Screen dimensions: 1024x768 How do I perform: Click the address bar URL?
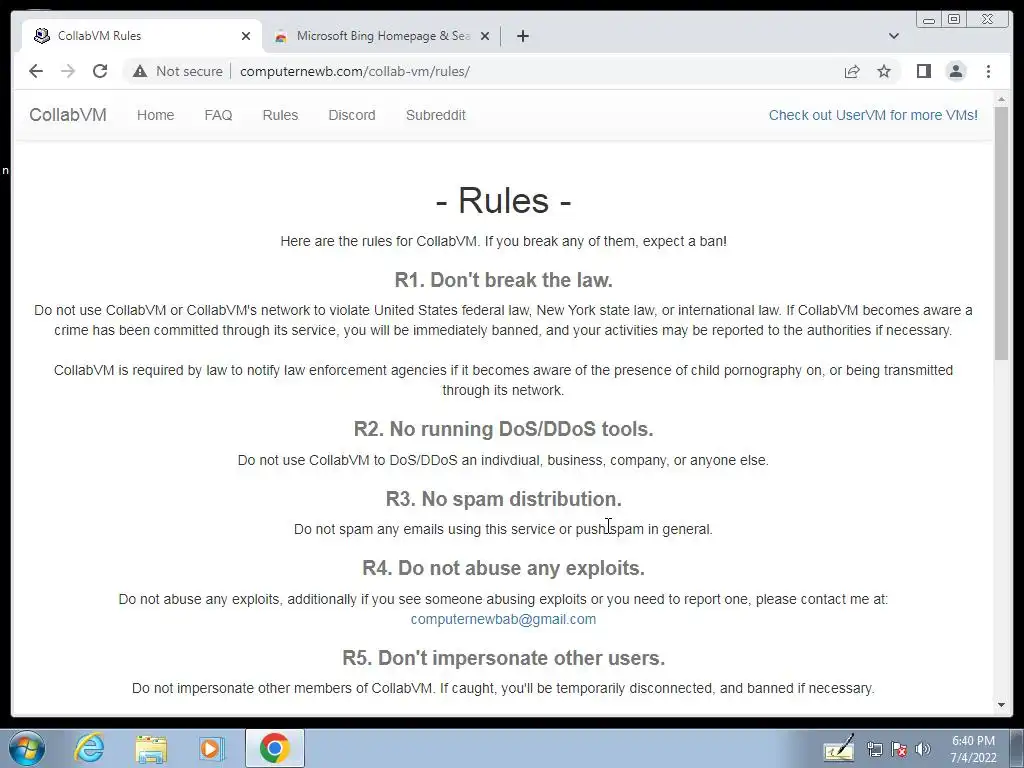click(355, 71)
